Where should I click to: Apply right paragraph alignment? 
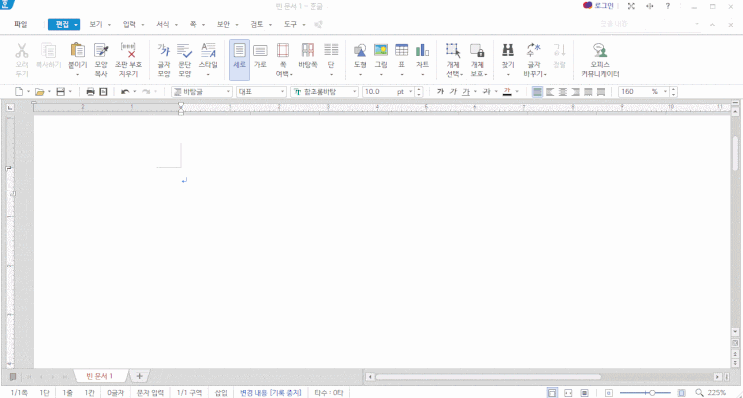[575, 91]
